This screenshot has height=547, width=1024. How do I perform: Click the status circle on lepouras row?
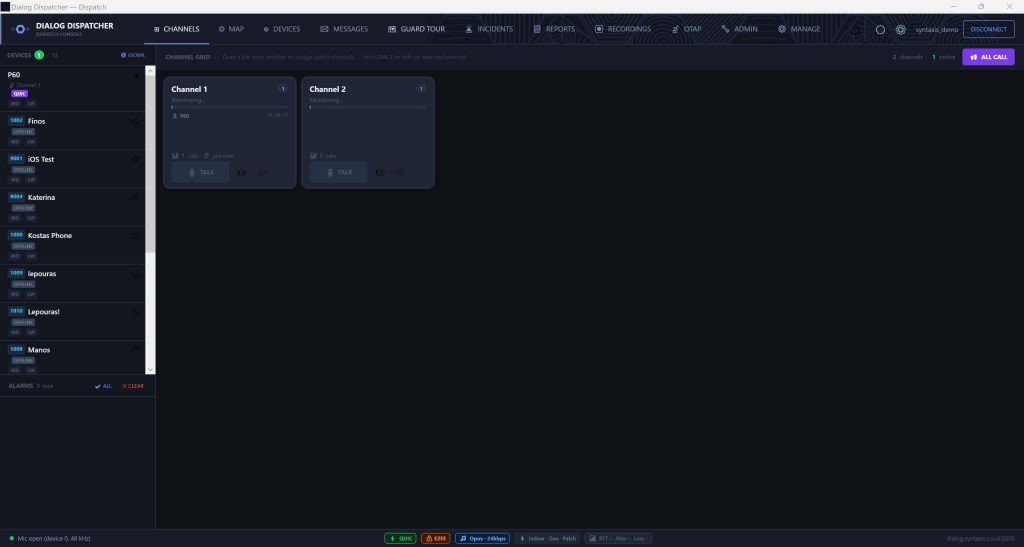point(136,274)
